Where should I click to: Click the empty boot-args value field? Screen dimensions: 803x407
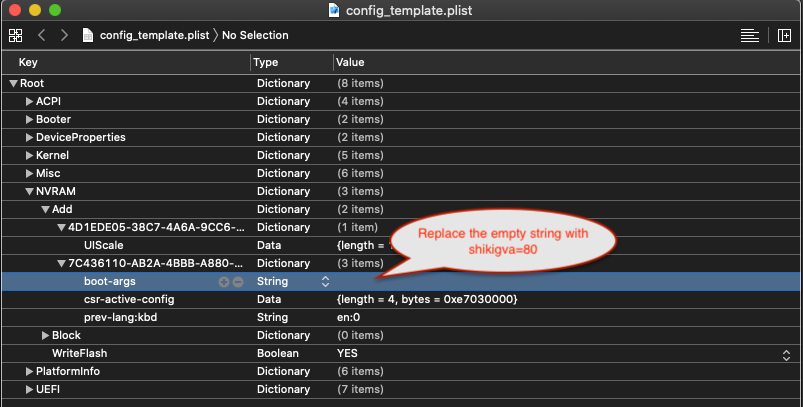pyautogui.click(x=566, y=282)
